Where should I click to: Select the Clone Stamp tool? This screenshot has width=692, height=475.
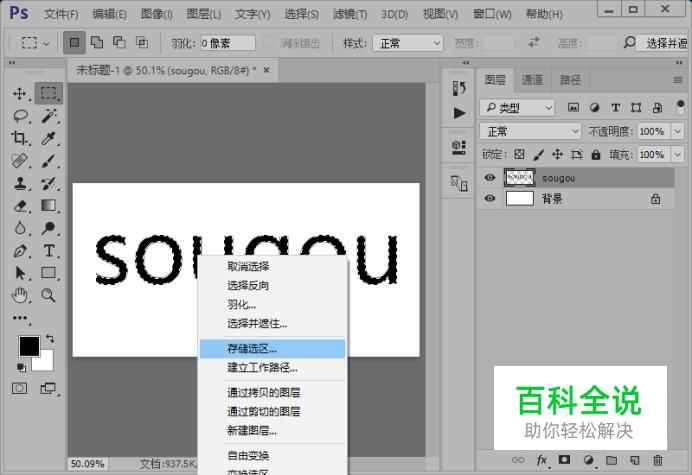pos(20,183)
